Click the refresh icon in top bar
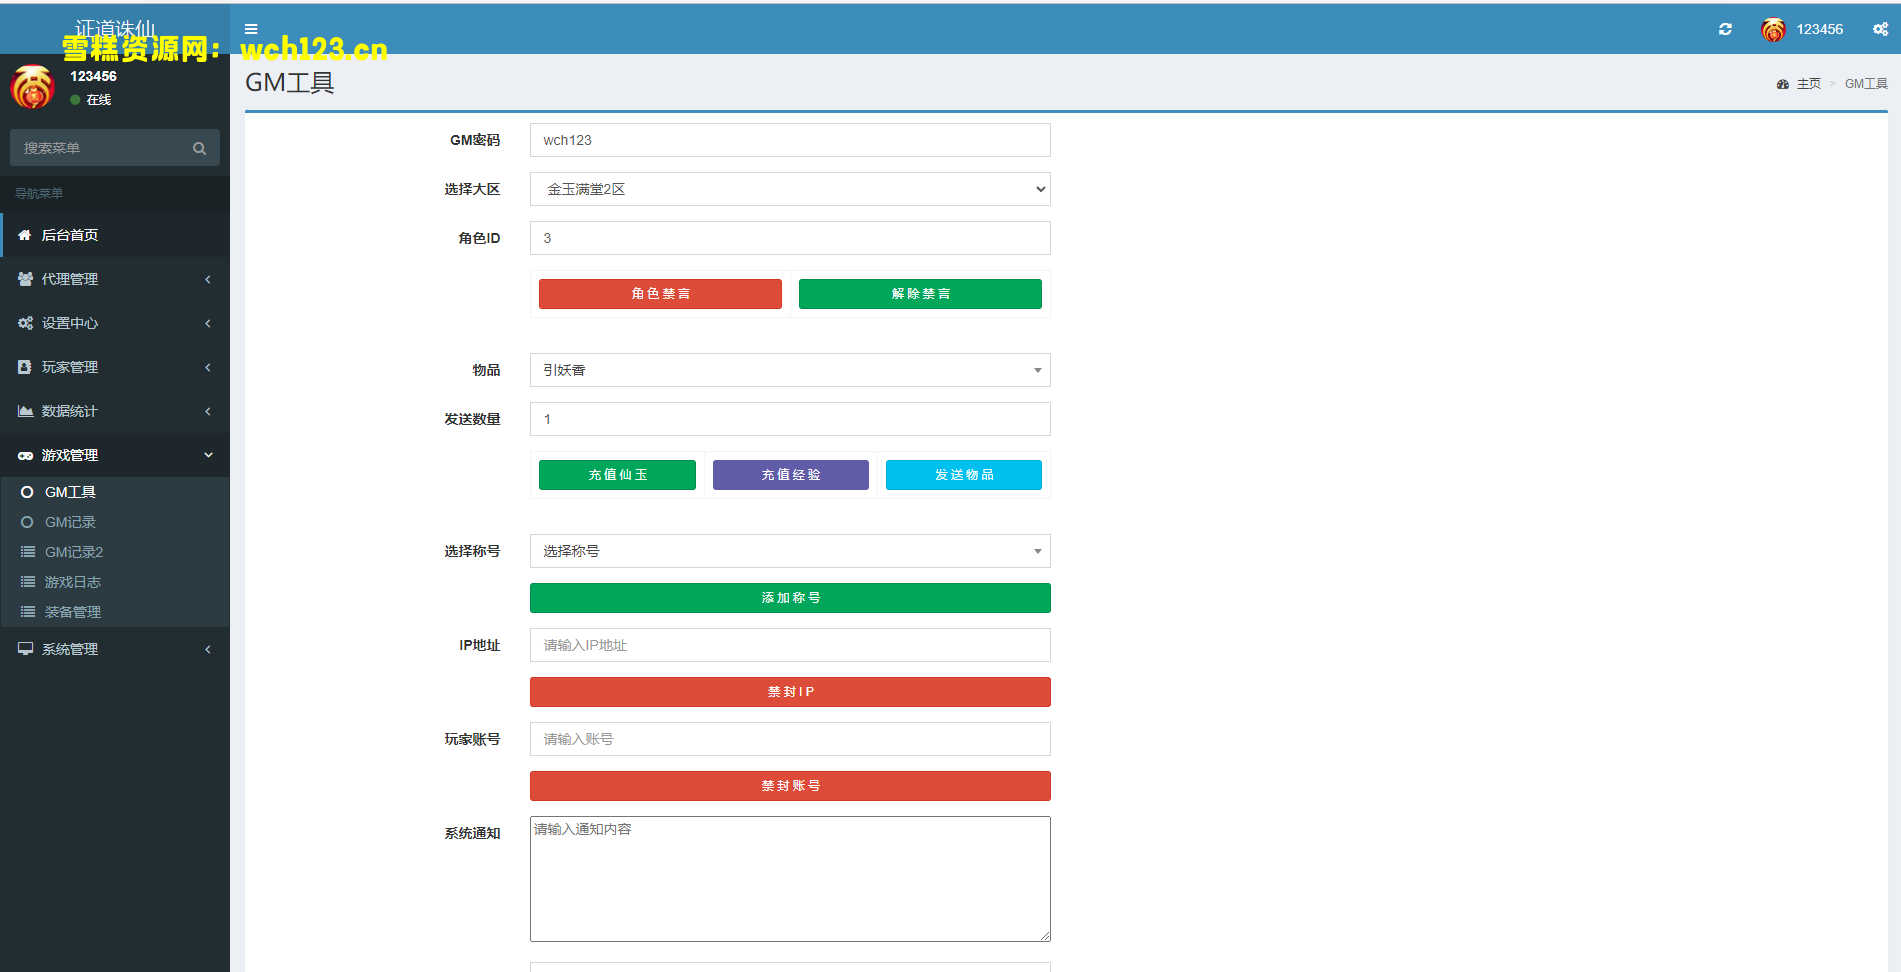 pyautogui.click(x=1725, y=29)
